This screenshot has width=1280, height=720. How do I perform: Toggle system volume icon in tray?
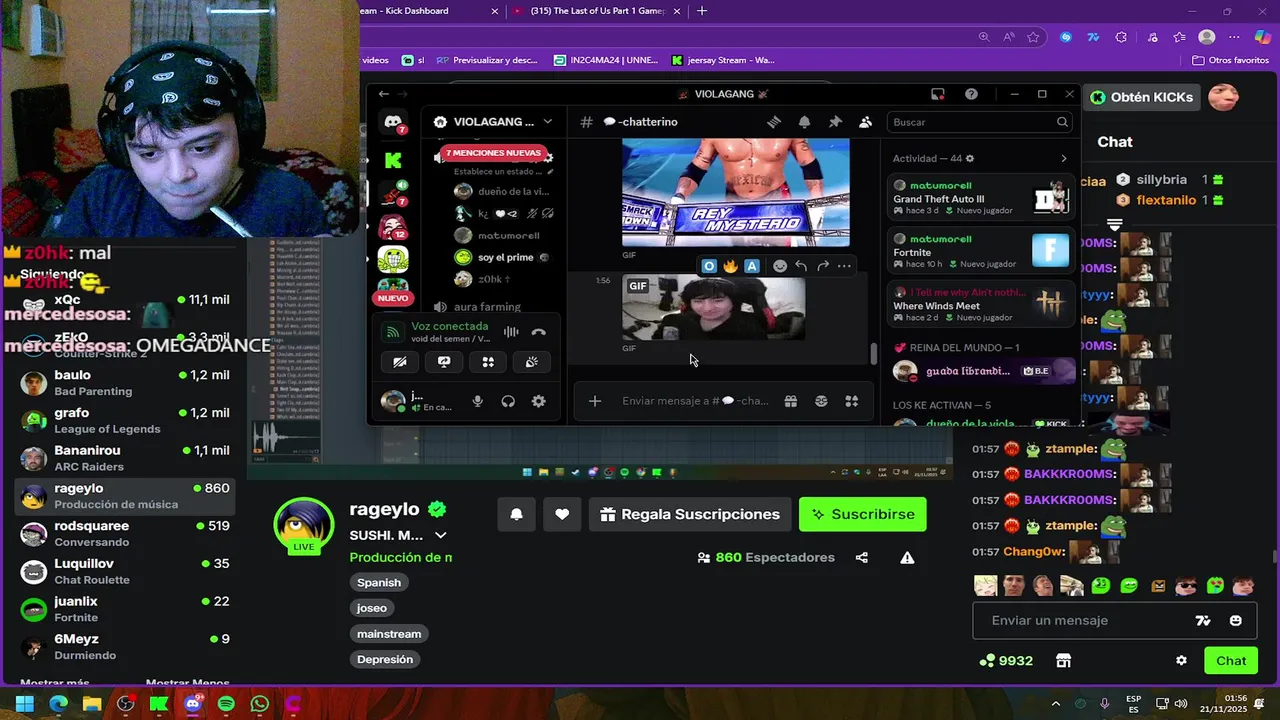1181,704
